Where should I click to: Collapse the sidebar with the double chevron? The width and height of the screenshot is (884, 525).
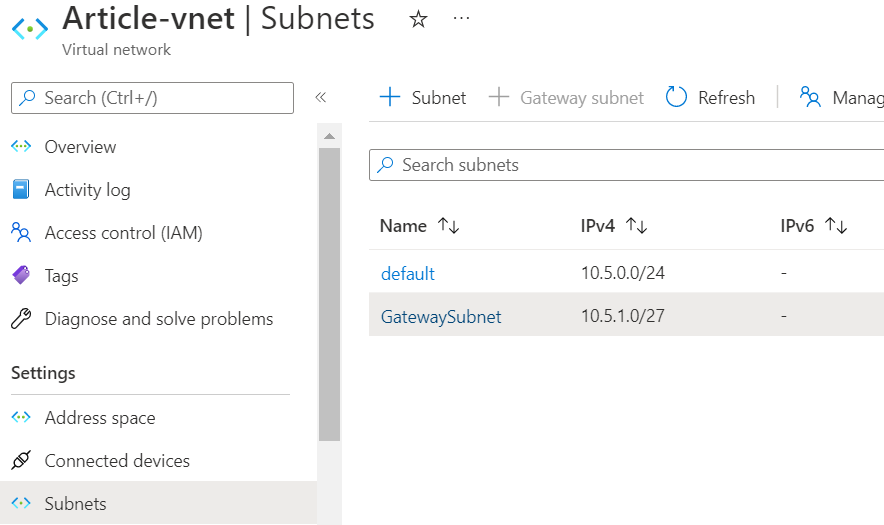click(x=321, y=98)
